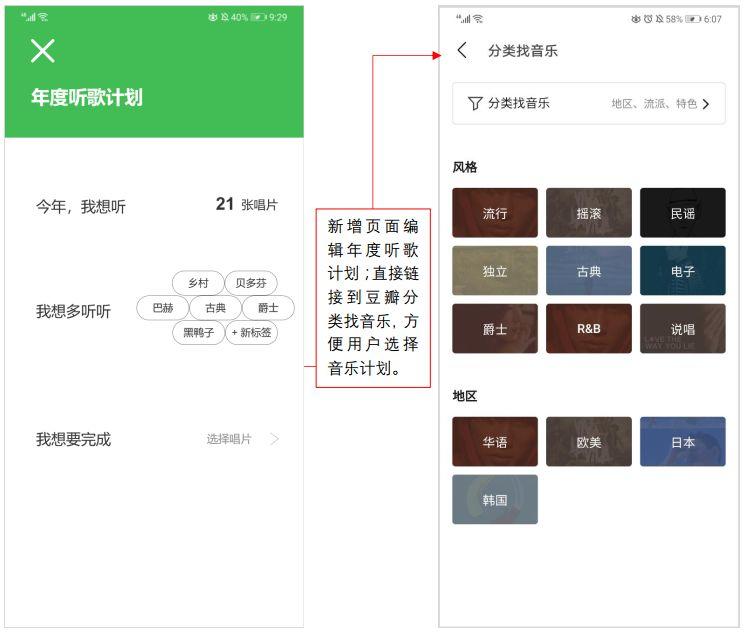Choose the 古典 style tile
This screenshot has width=745, height=632.
click(x=589, y=270)
